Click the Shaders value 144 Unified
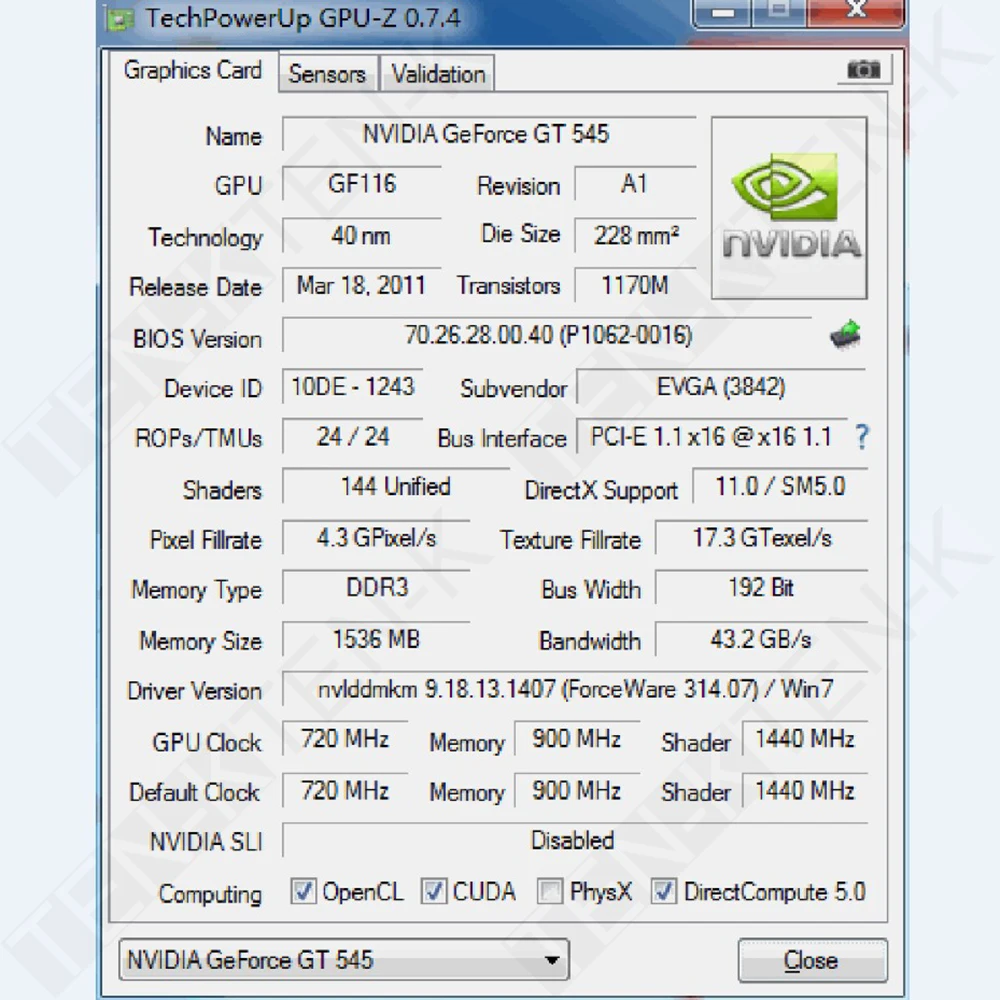1000x1000 pixels. pyautogui.click(x=396, y=487)
